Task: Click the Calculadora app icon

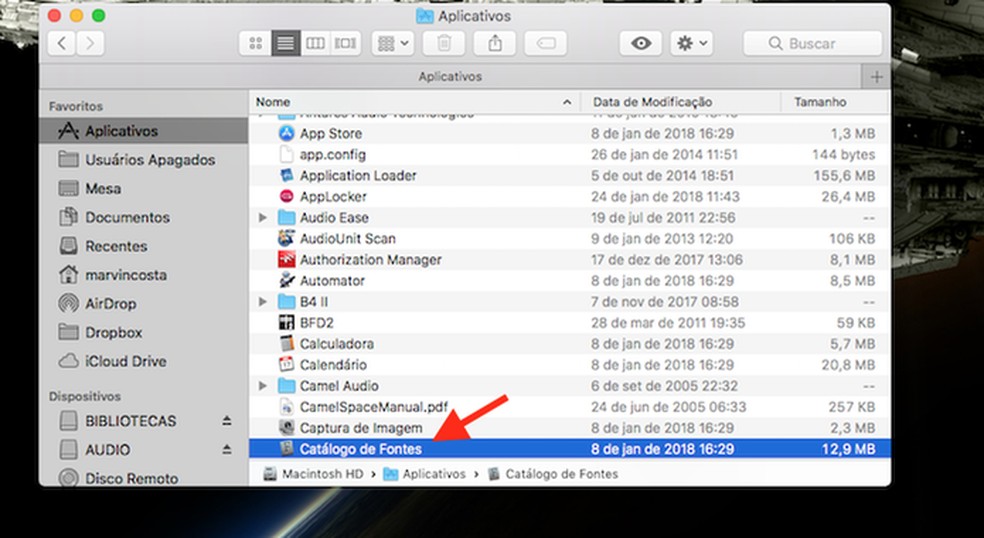Action: click(x=286, y=344)
